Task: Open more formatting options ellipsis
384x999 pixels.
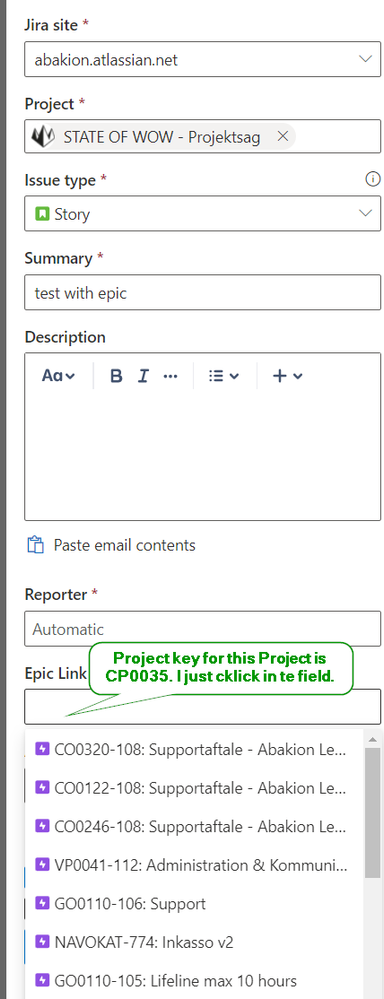Action: pyautogui.click(x=170, y=376)
